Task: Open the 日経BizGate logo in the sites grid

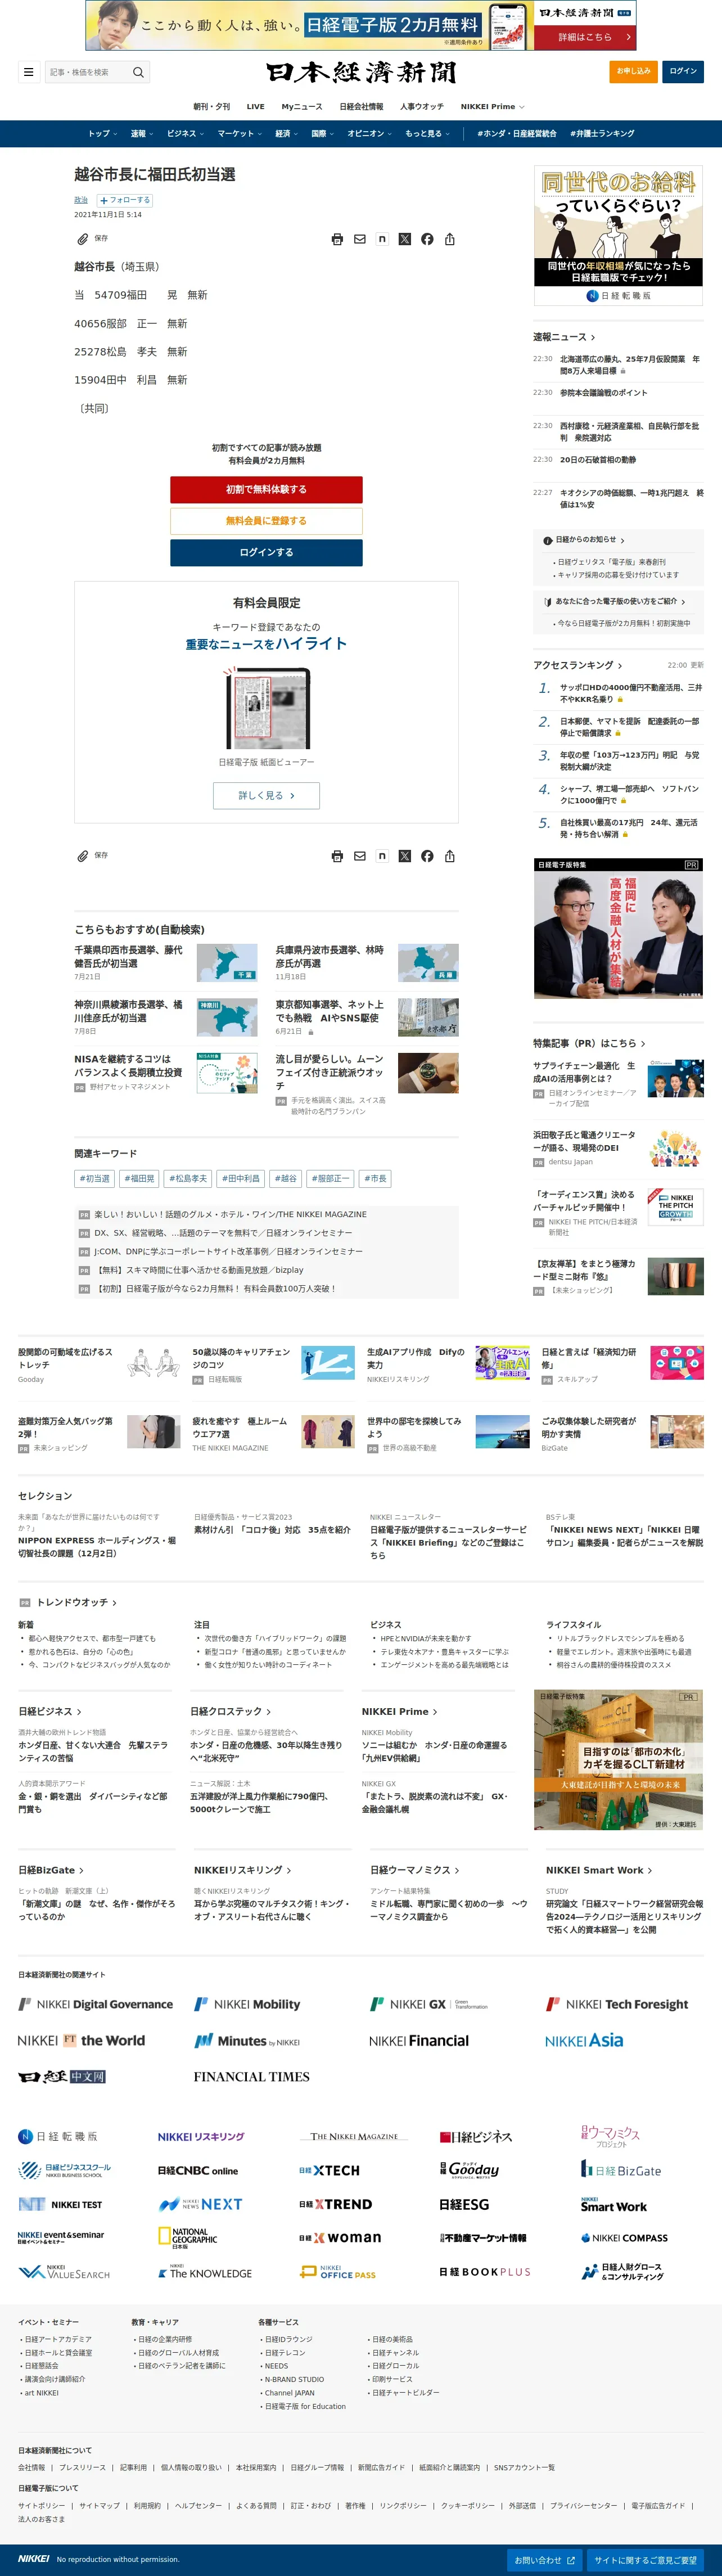Action: [x=621, y=2169]
